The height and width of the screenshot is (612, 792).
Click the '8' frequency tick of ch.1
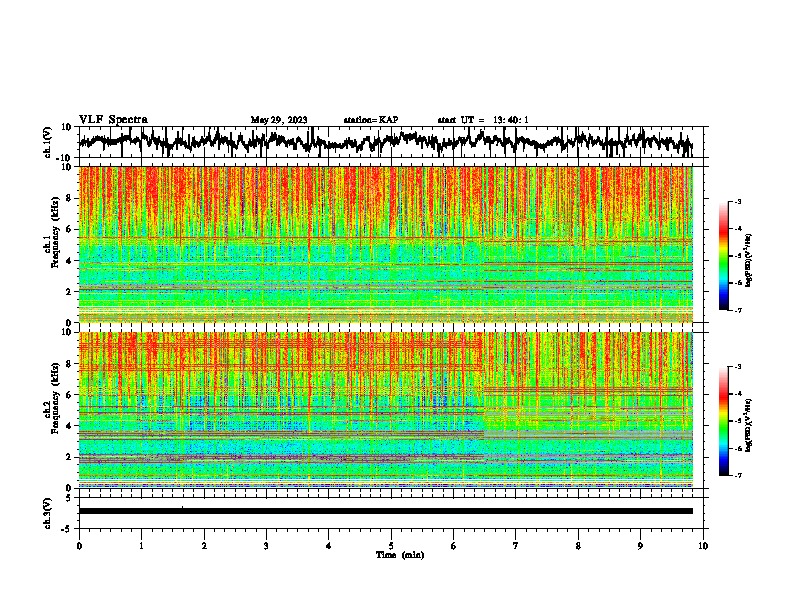(70, 198)
